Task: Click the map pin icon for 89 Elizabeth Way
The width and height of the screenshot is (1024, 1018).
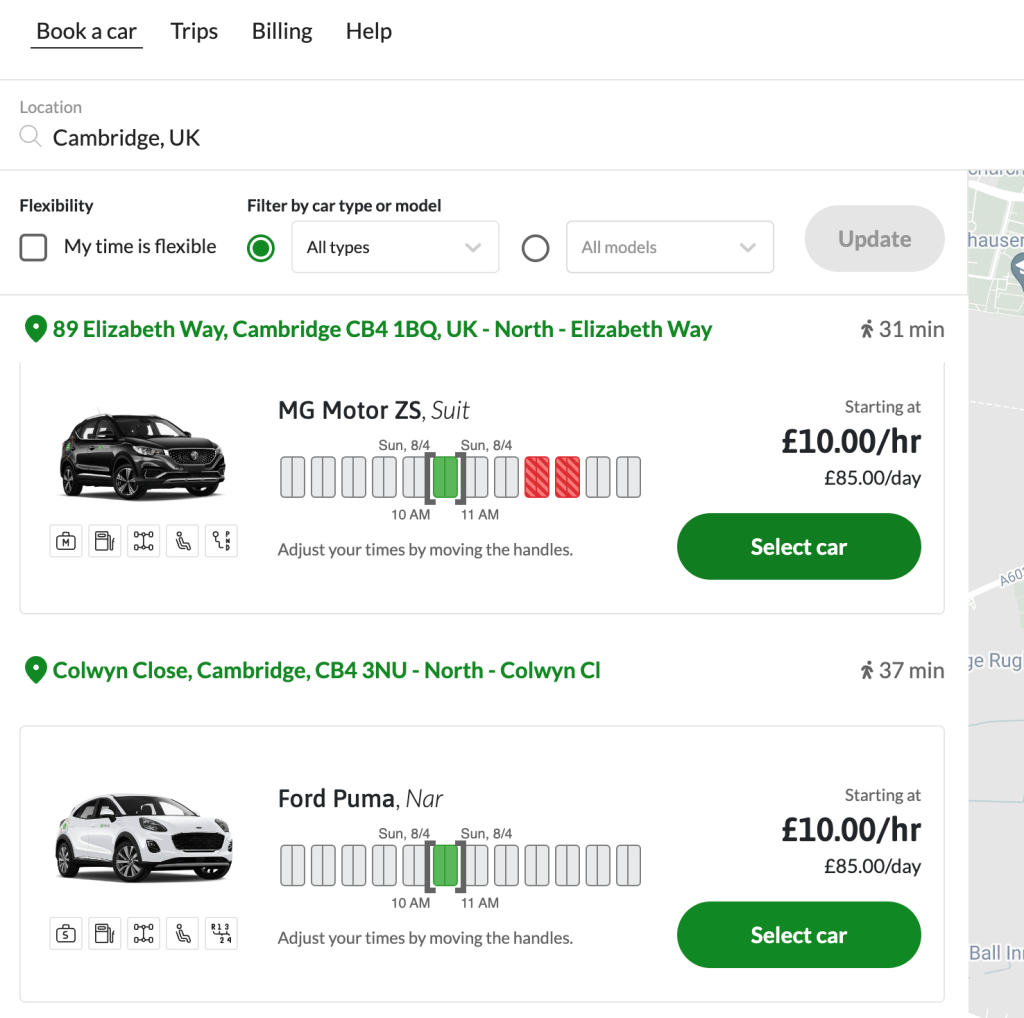Action: pyautogui.click(x=35, y=329)
